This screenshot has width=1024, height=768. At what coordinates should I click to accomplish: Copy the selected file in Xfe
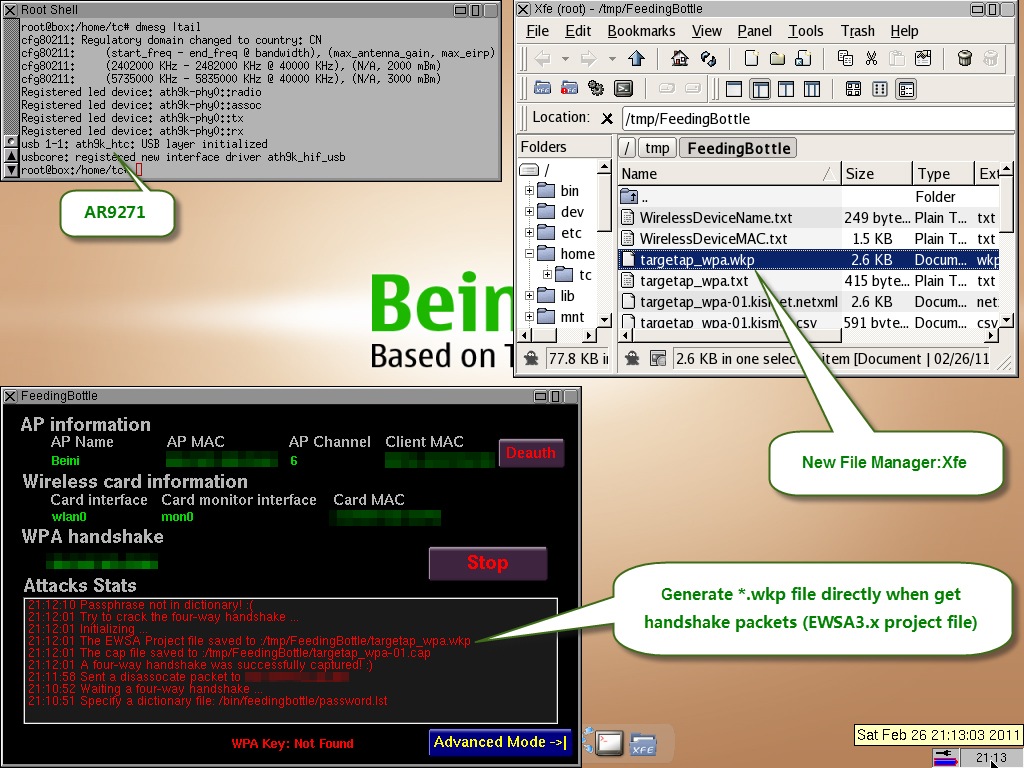pyautogui.click(x=845, y=59)
